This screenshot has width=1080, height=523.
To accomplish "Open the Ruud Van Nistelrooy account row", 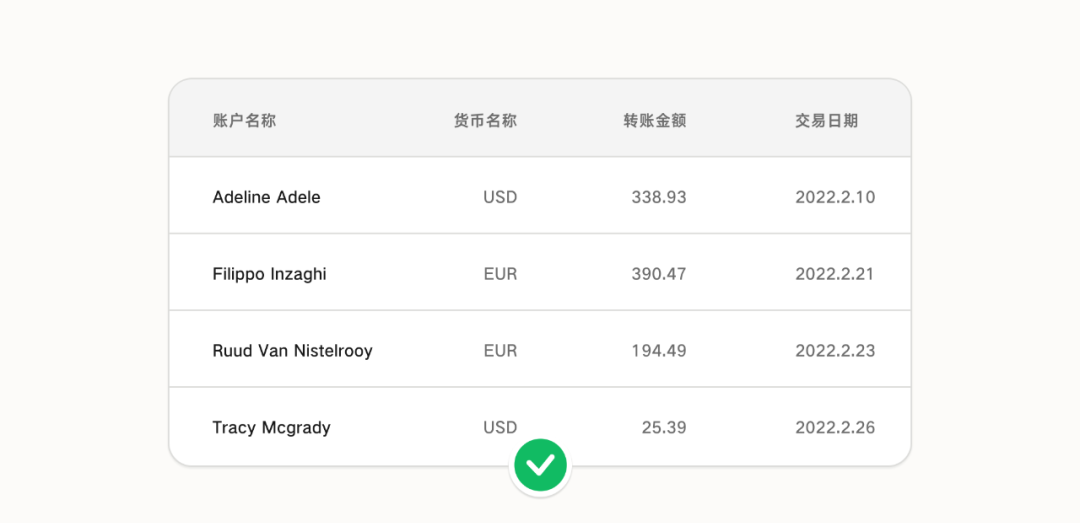I will (540, 349).
